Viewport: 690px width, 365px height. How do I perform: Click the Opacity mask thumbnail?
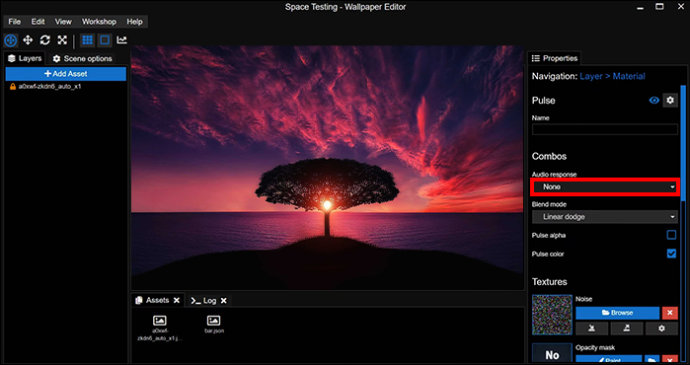(x=552, y=354)
